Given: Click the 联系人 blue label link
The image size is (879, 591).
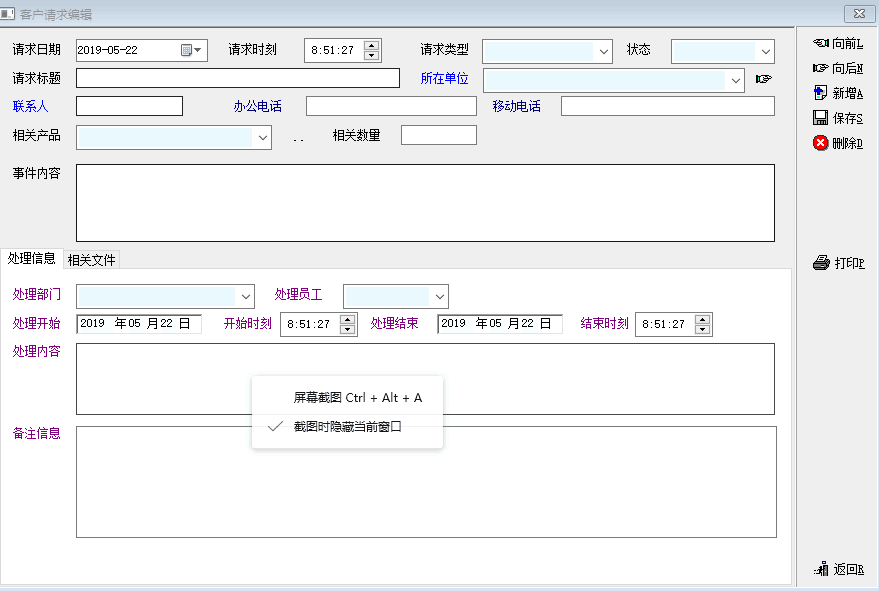Looking at the screenshot, I should (30, 106).
